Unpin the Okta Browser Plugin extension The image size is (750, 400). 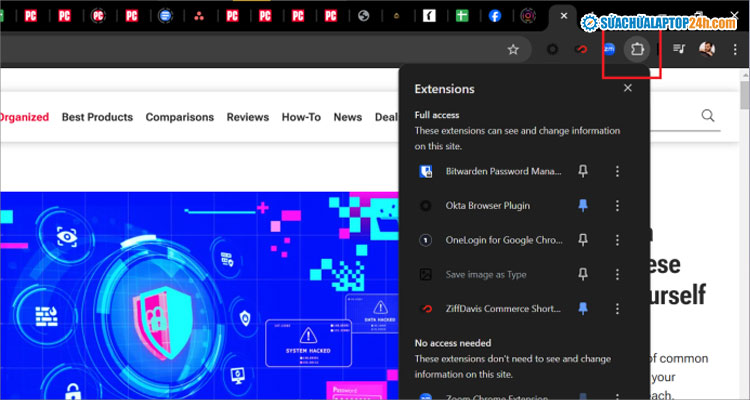tap(583, 205)
